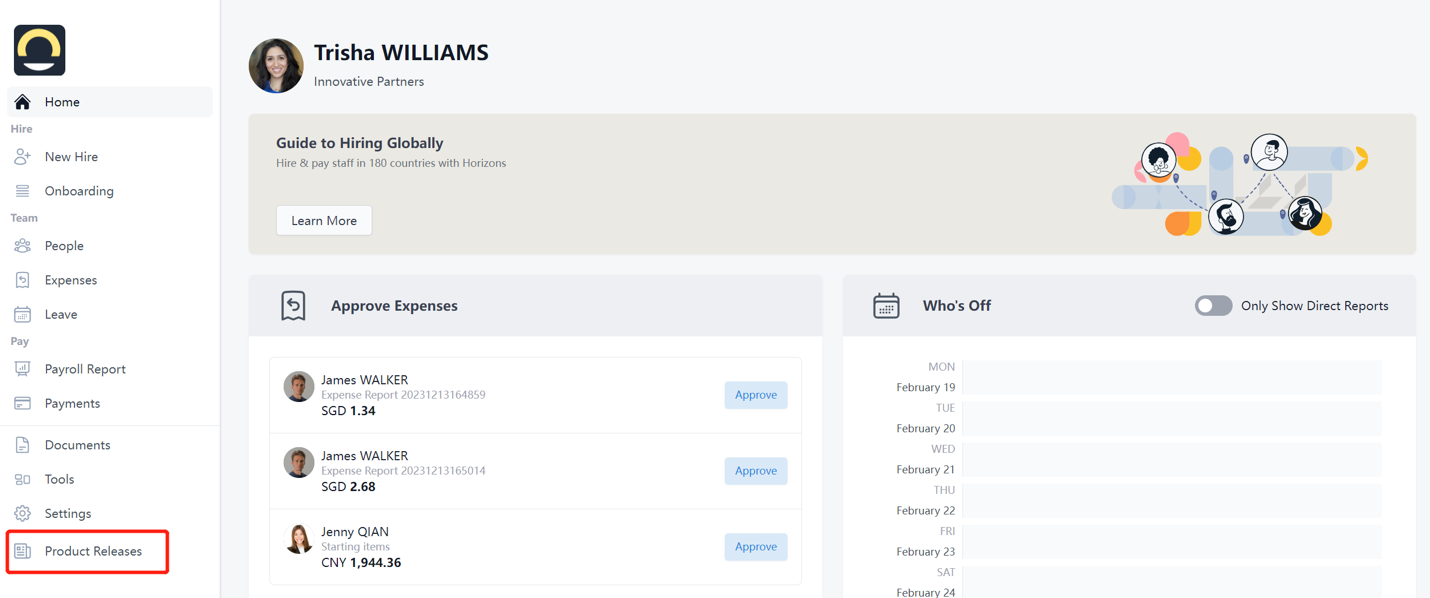
Task: Open the Payments menu item
Action: point(72,403)
